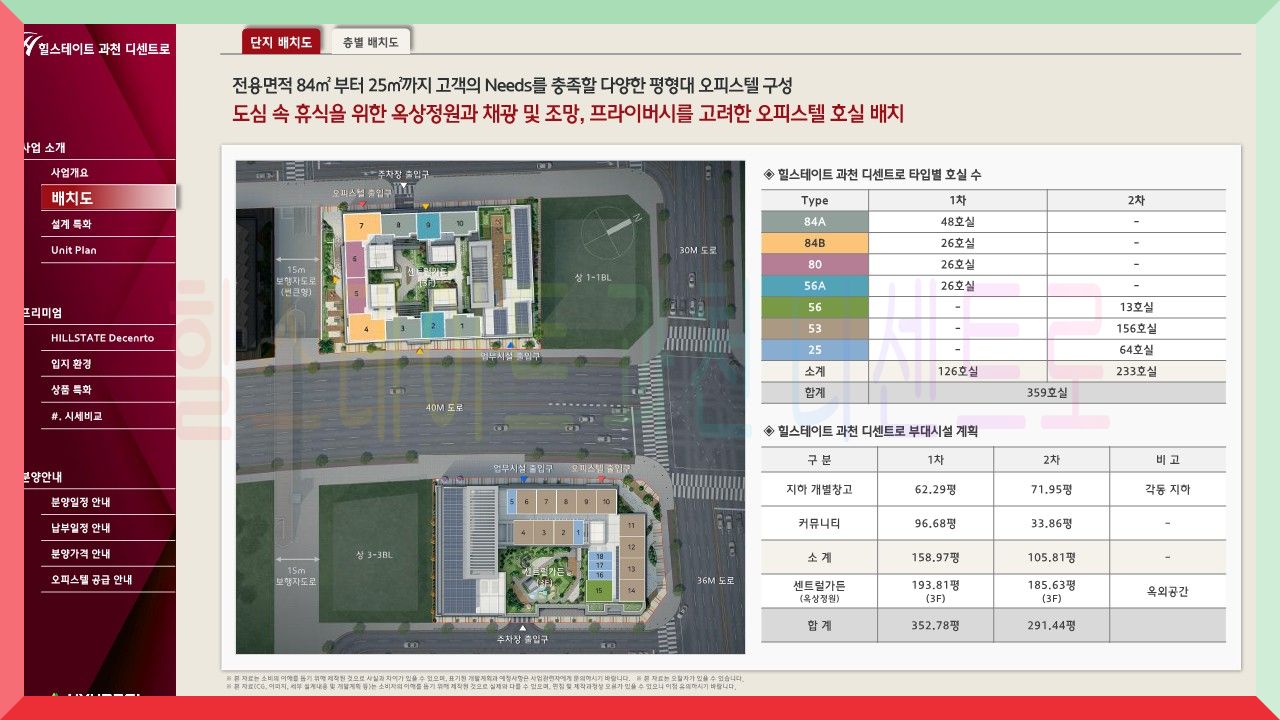The image size is (1280, 720).
Task: Open the 단지 배치도 tab
Action: [282, 42]
